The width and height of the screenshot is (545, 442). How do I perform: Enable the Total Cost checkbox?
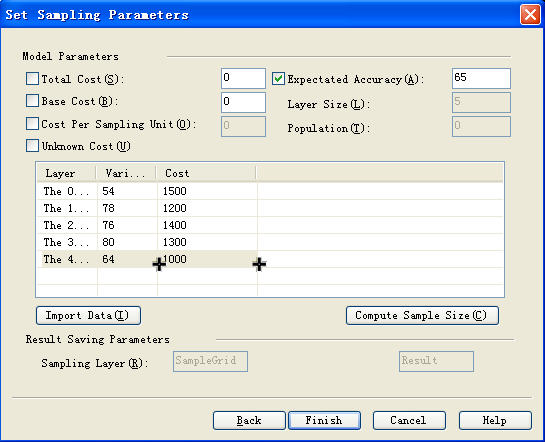click(32, 79)
